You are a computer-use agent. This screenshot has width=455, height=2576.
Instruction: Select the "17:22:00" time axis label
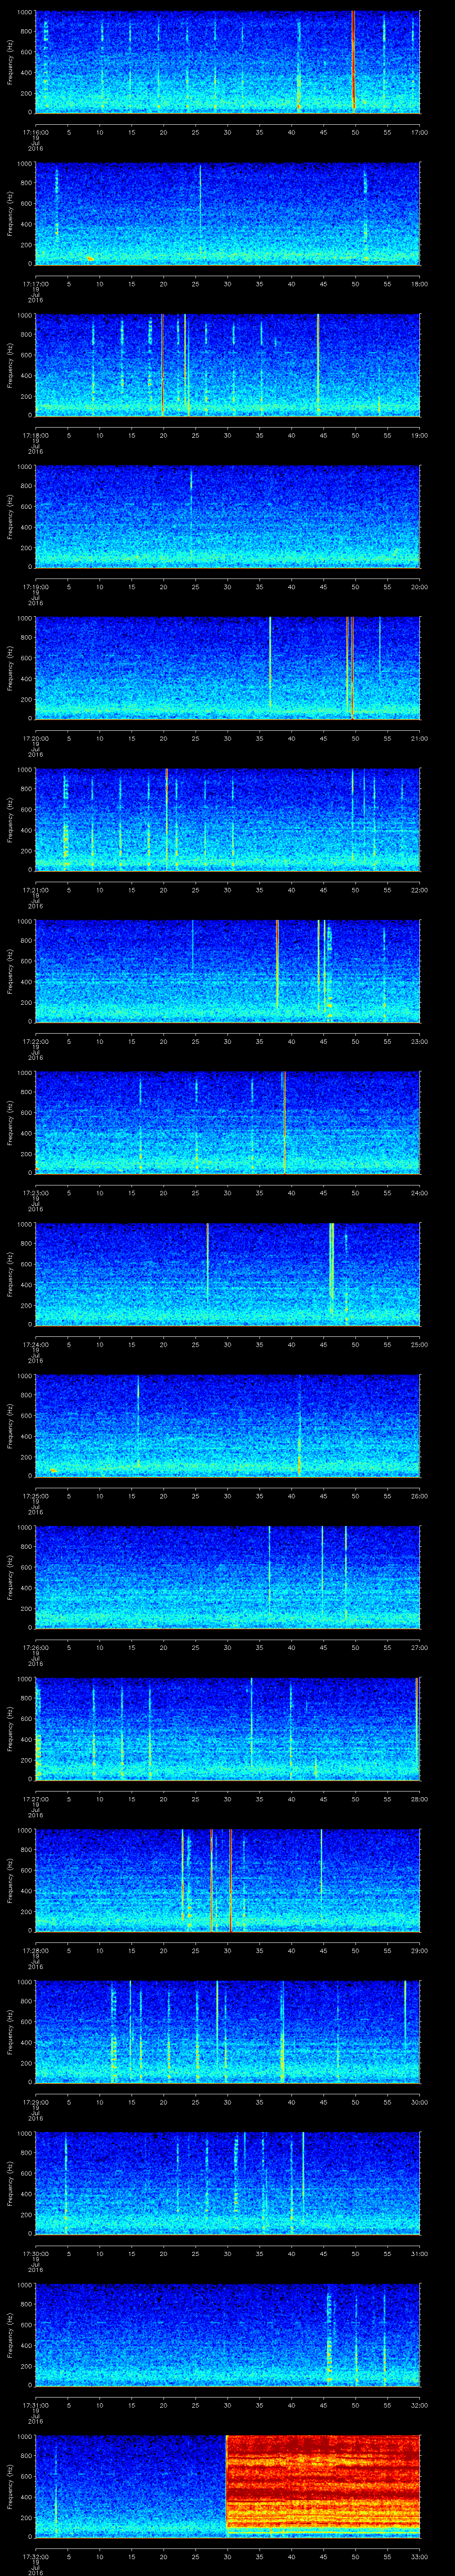35,1041
